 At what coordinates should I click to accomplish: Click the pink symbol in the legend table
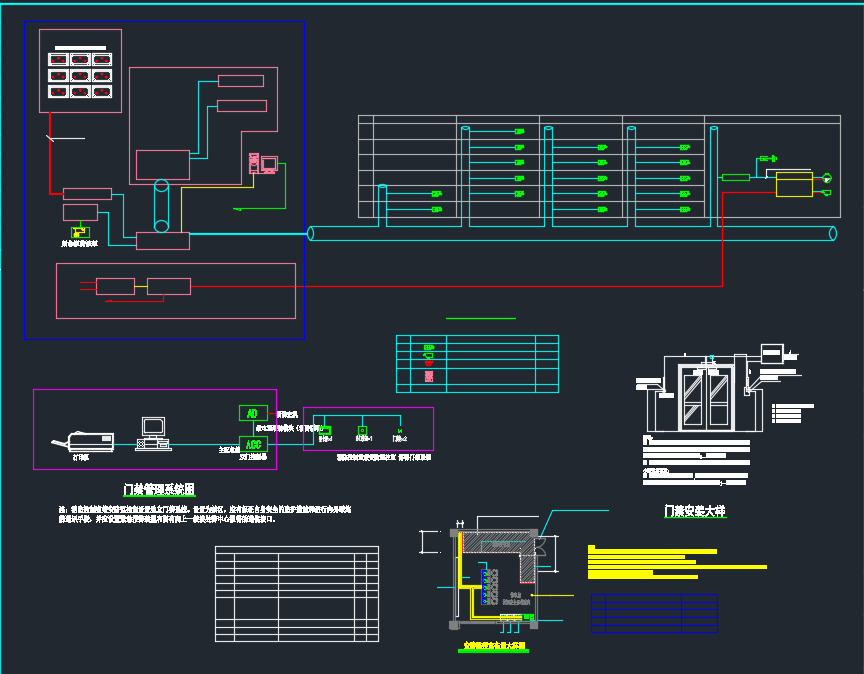pos(429,376)
